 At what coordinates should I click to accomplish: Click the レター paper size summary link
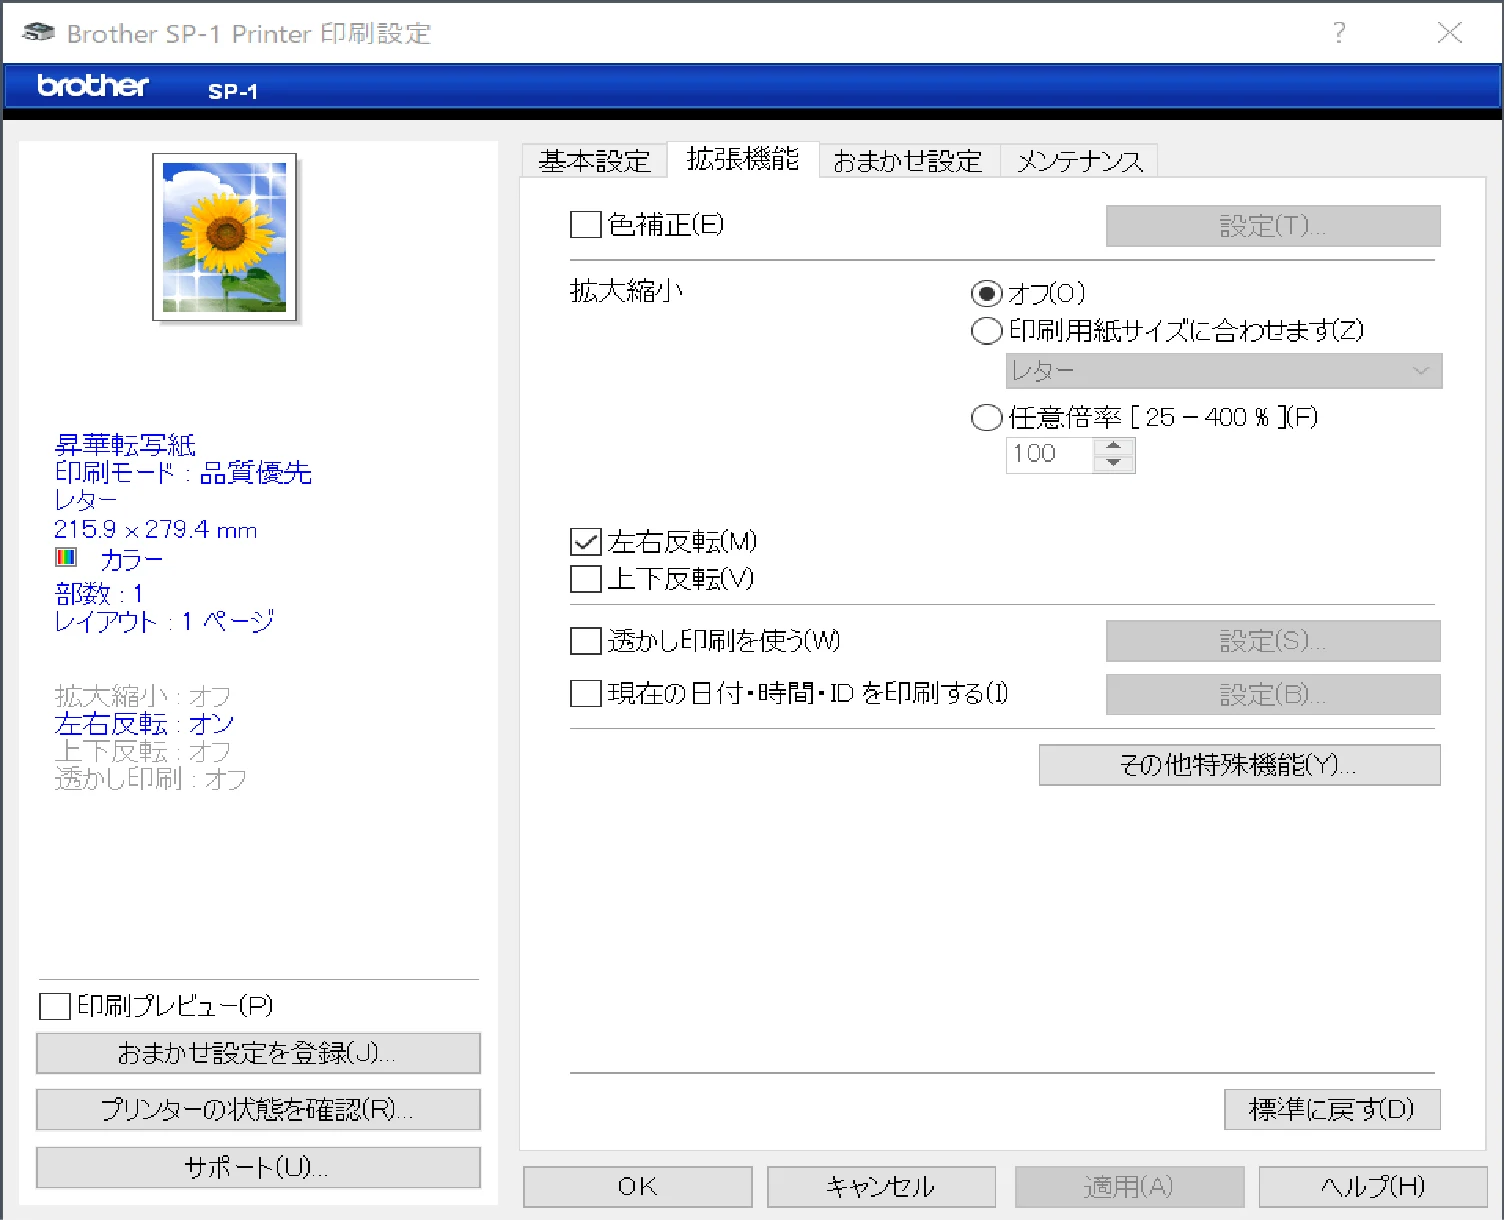[x=86, y=500]
